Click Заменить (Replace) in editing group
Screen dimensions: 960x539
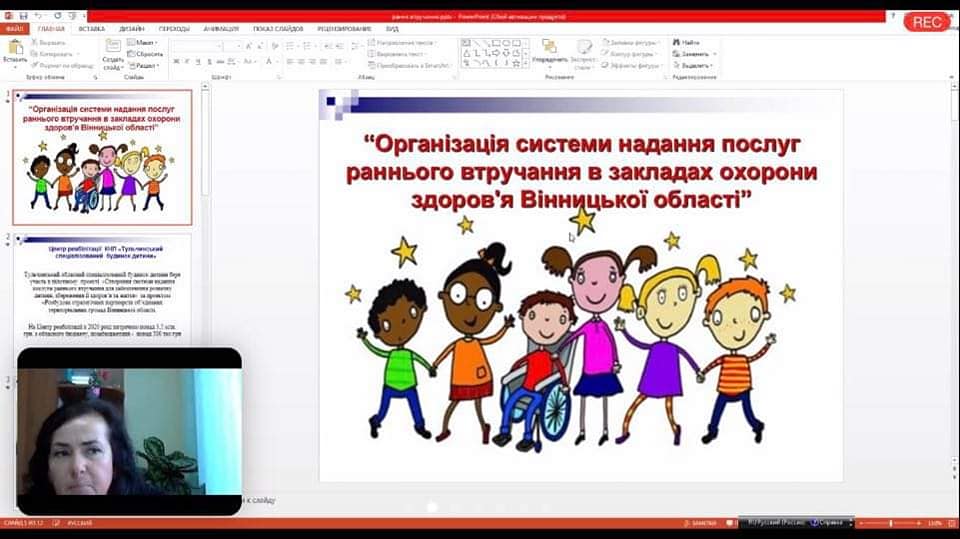(x=694, y=54)
